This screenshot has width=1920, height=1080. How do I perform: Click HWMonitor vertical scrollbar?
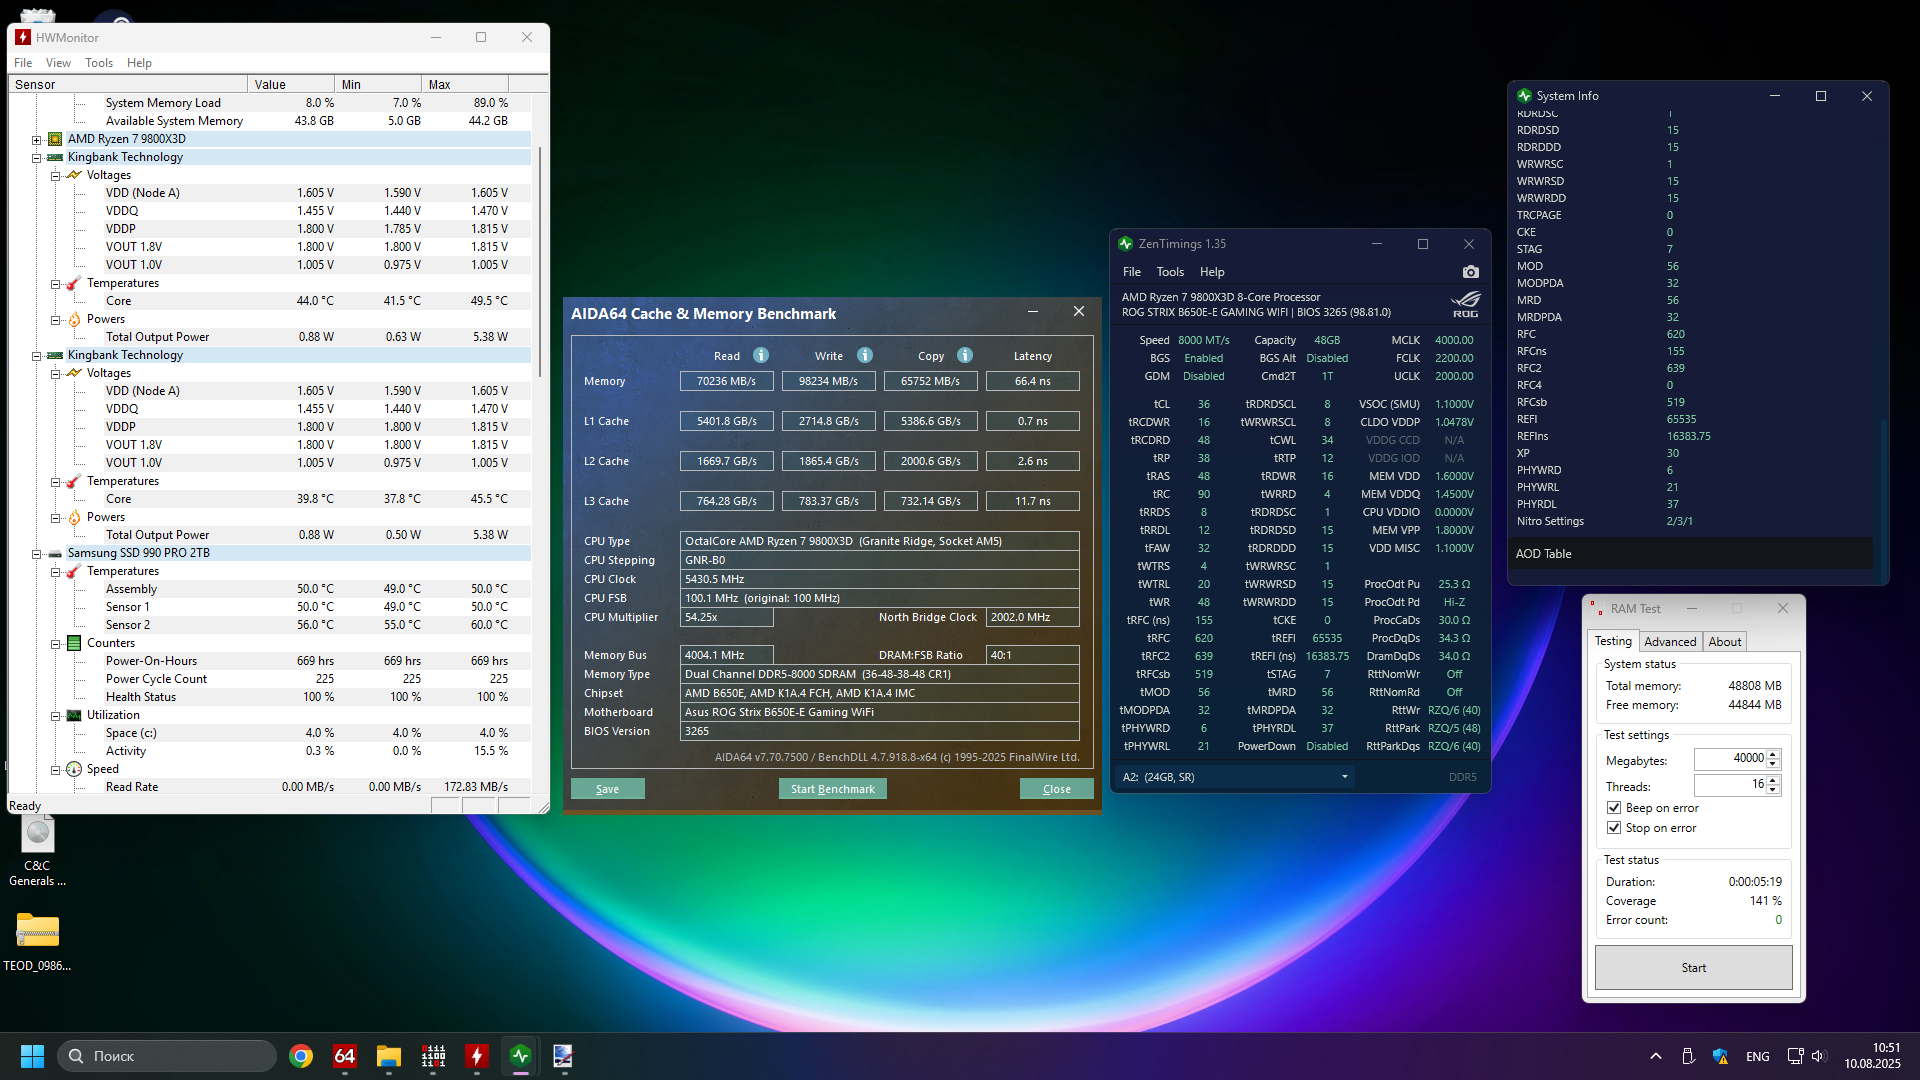pyautogui.click(x=540, y=260)
